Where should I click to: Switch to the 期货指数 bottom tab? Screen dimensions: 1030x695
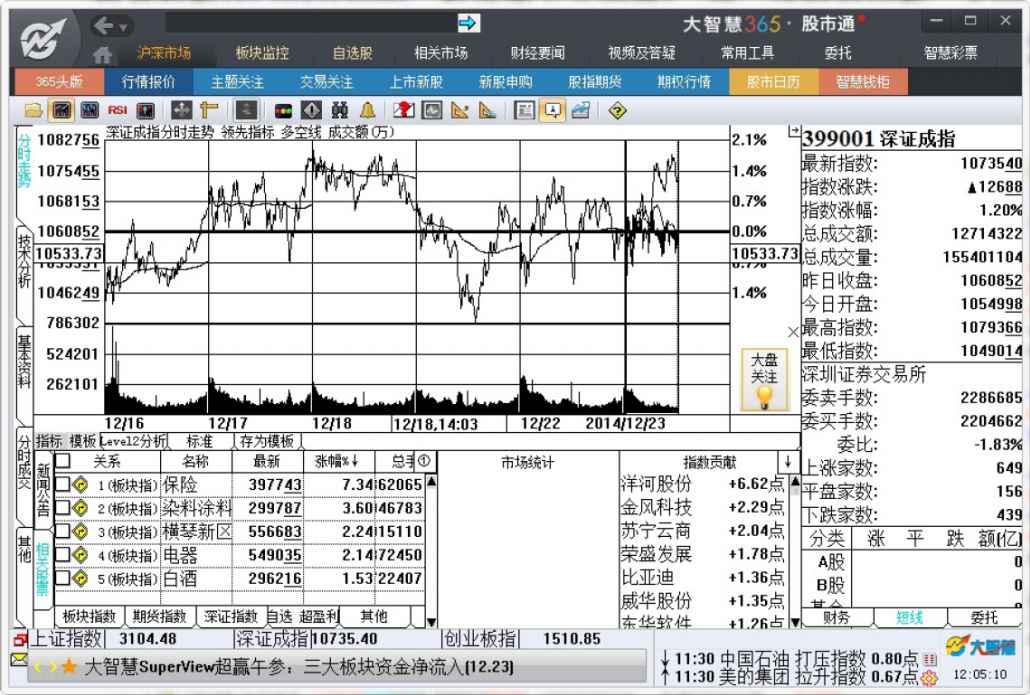[x=160, y=616]
